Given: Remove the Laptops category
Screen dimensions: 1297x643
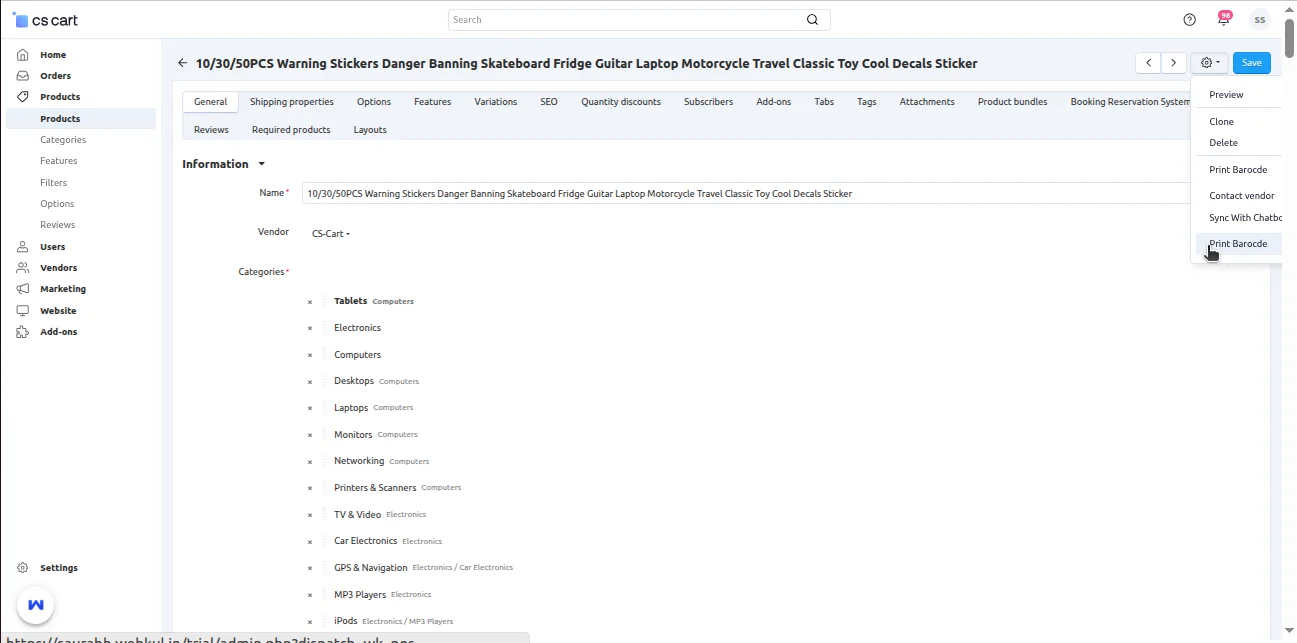Looking at the screenshot, I should point(310,408).
